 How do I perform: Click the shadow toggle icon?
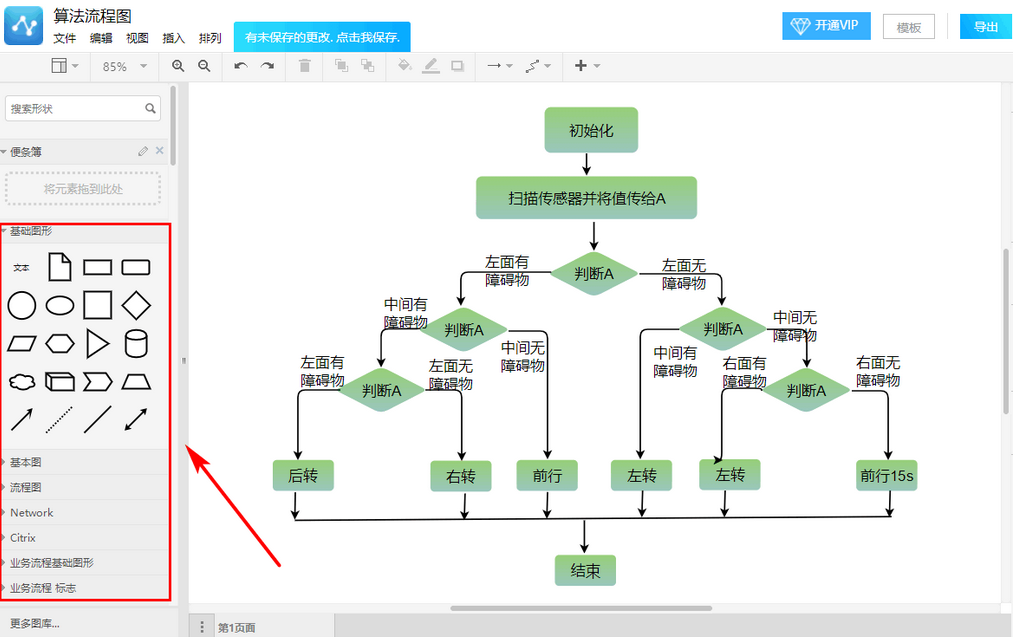(457, 66)
